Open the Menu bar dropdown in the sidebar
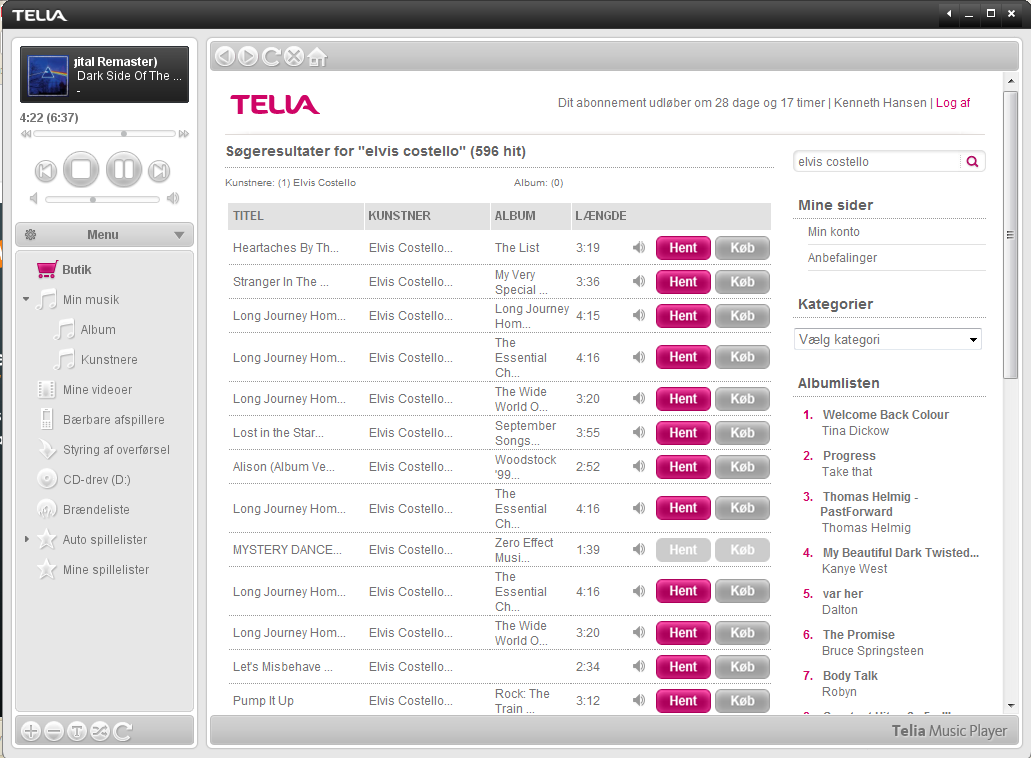Screen dimensions: 1031x758 [x=104, y=235]
